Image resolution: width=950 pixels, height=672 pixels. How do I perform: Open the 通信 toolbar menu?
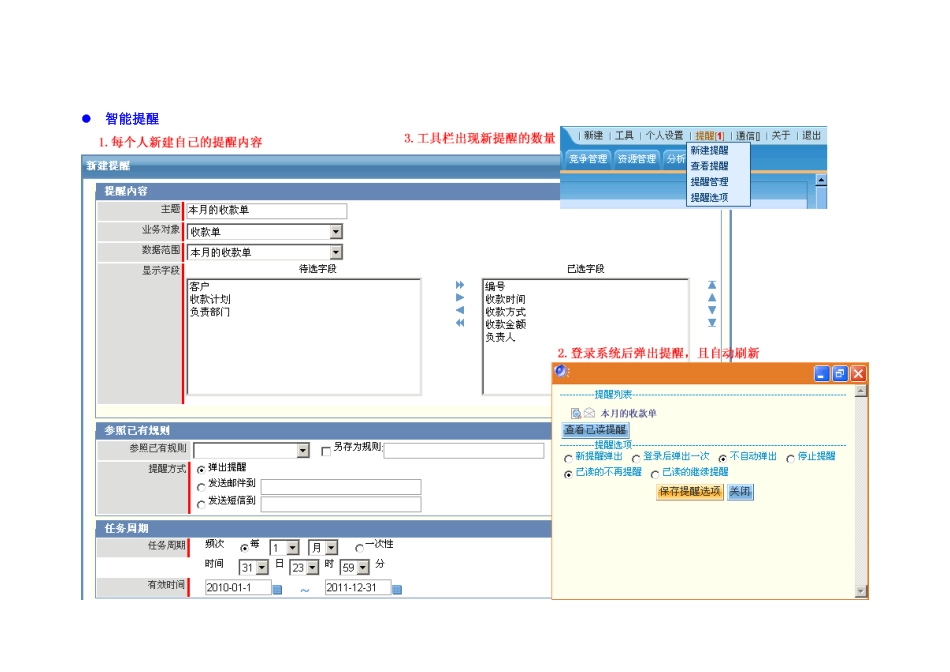(748, 136)
